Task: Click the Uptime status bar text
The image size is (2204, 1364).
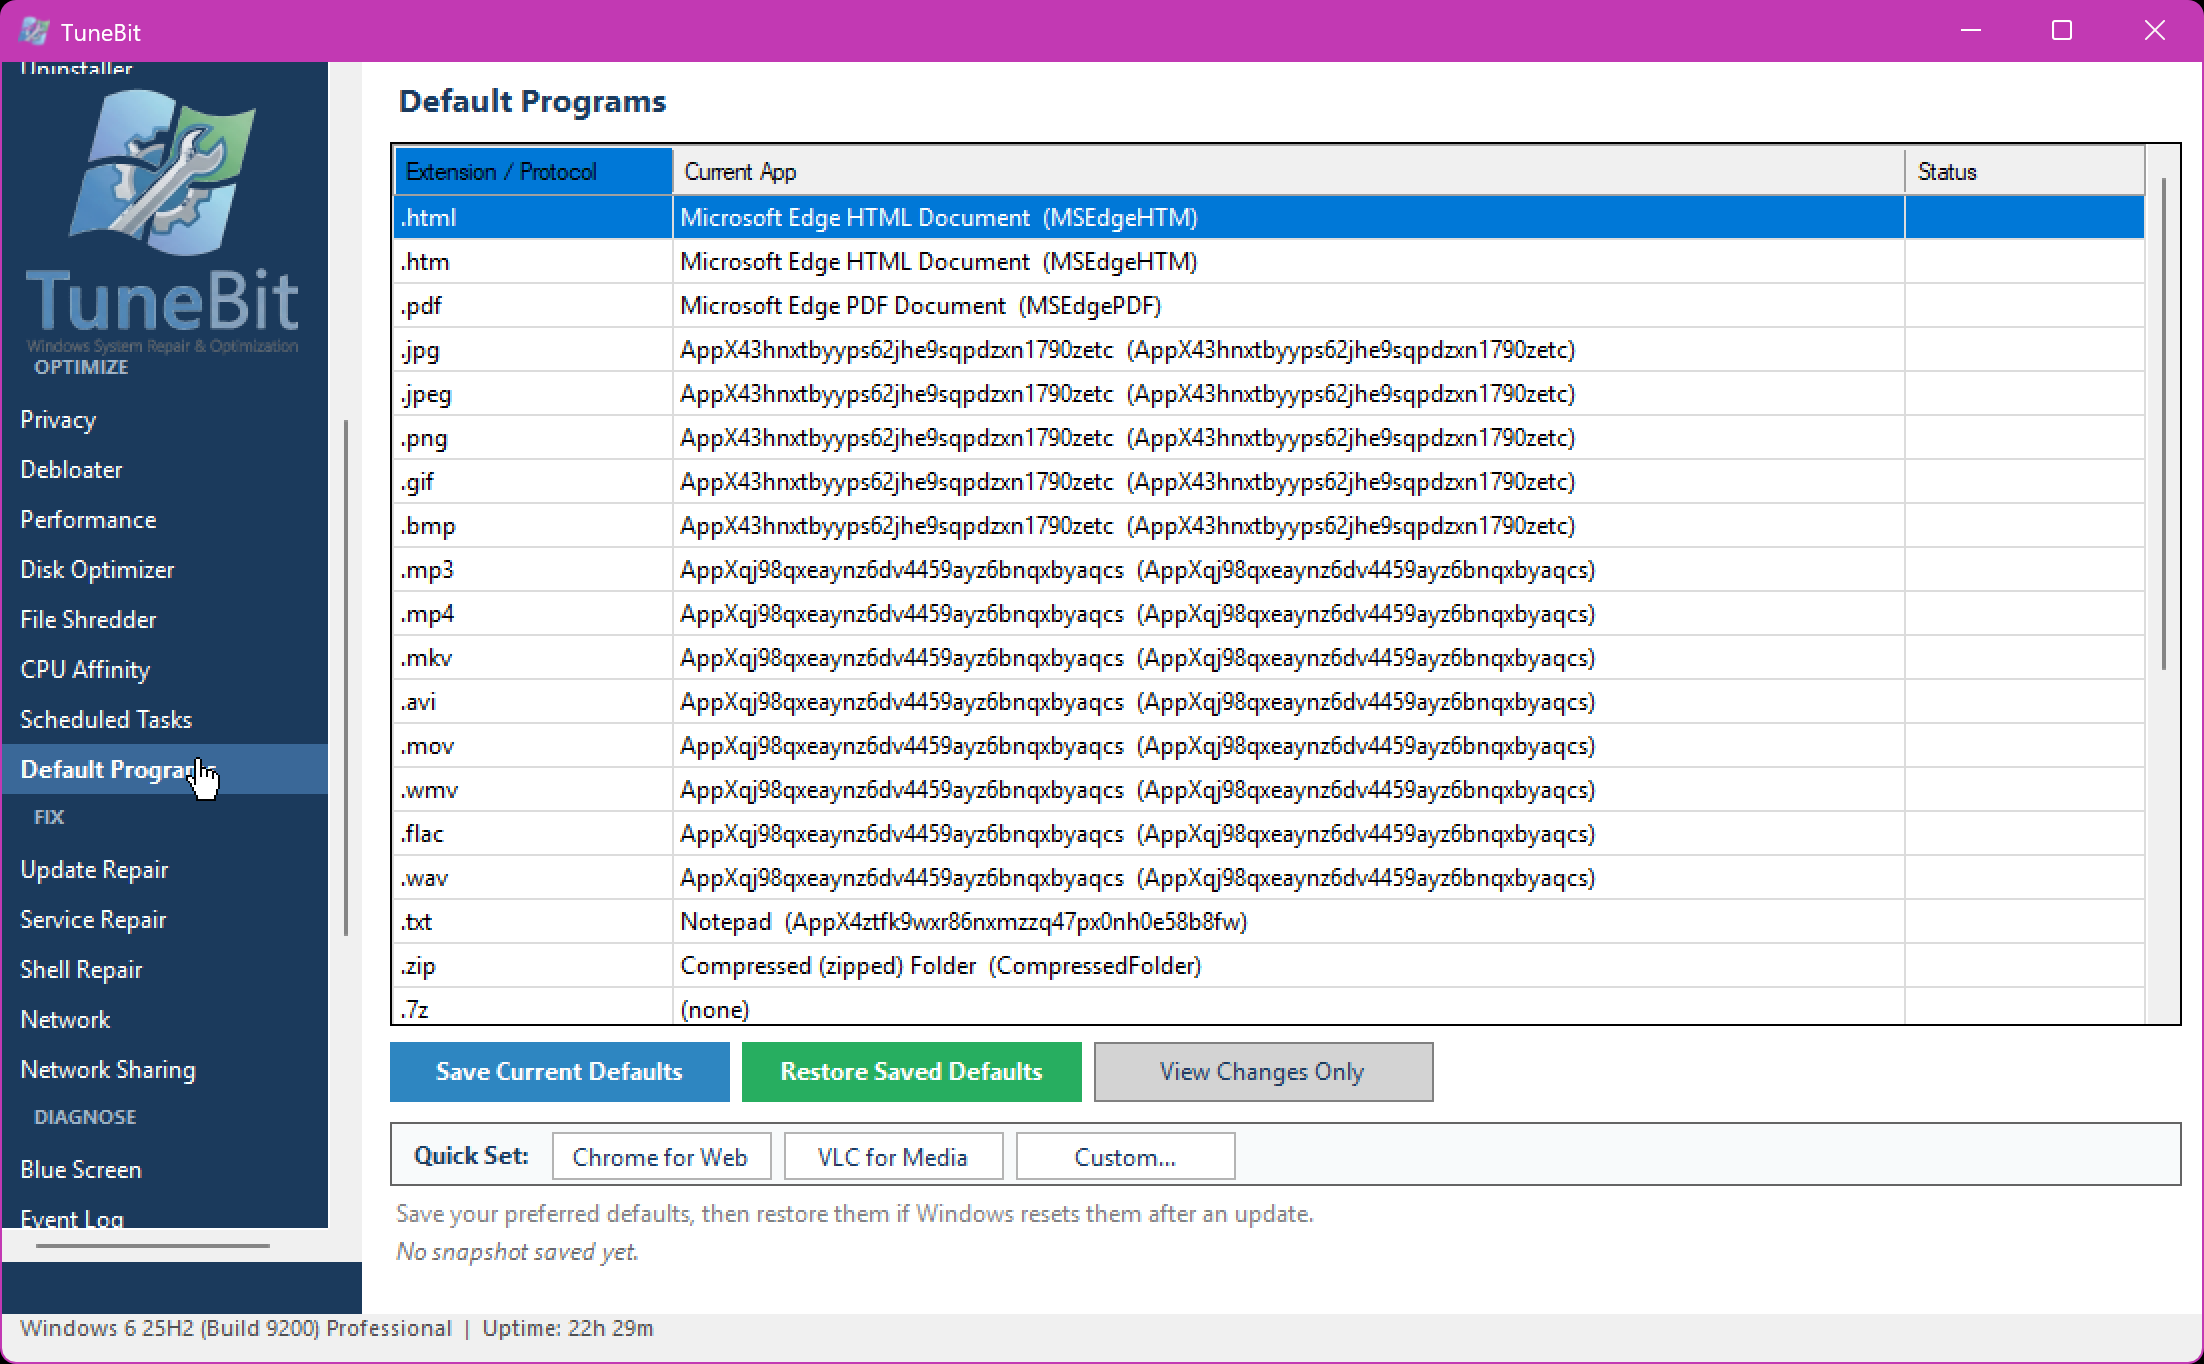Action: coord(567,1328)
